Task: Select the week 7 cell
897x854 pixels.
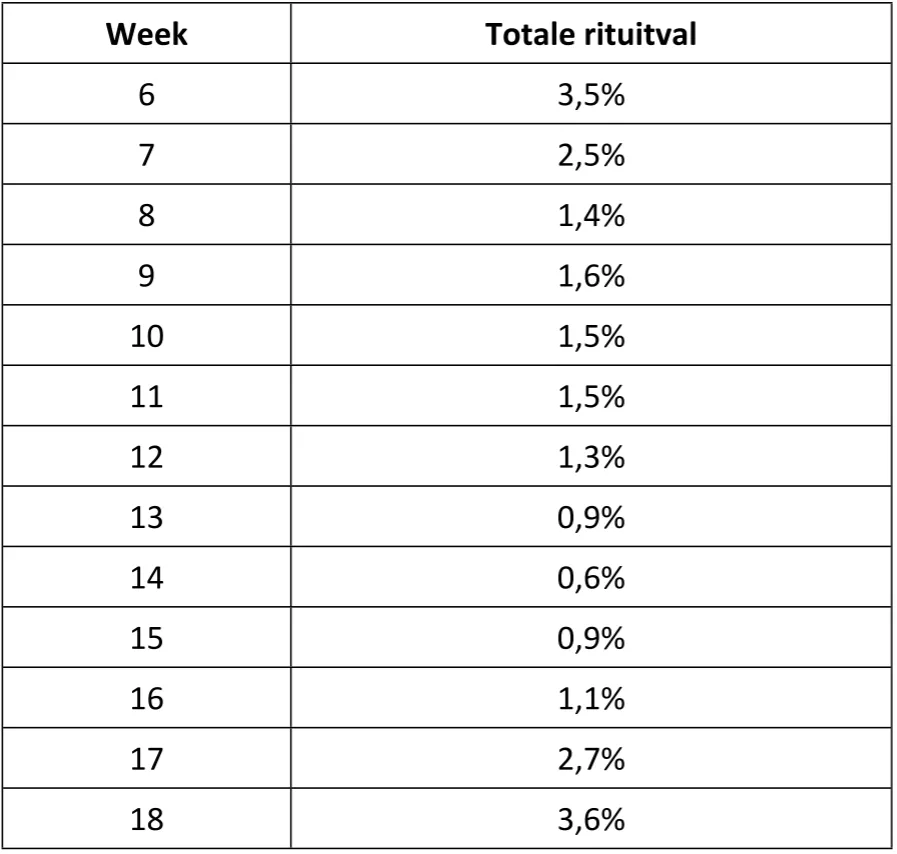Action: pyautogui.click(x=146, y=154)
